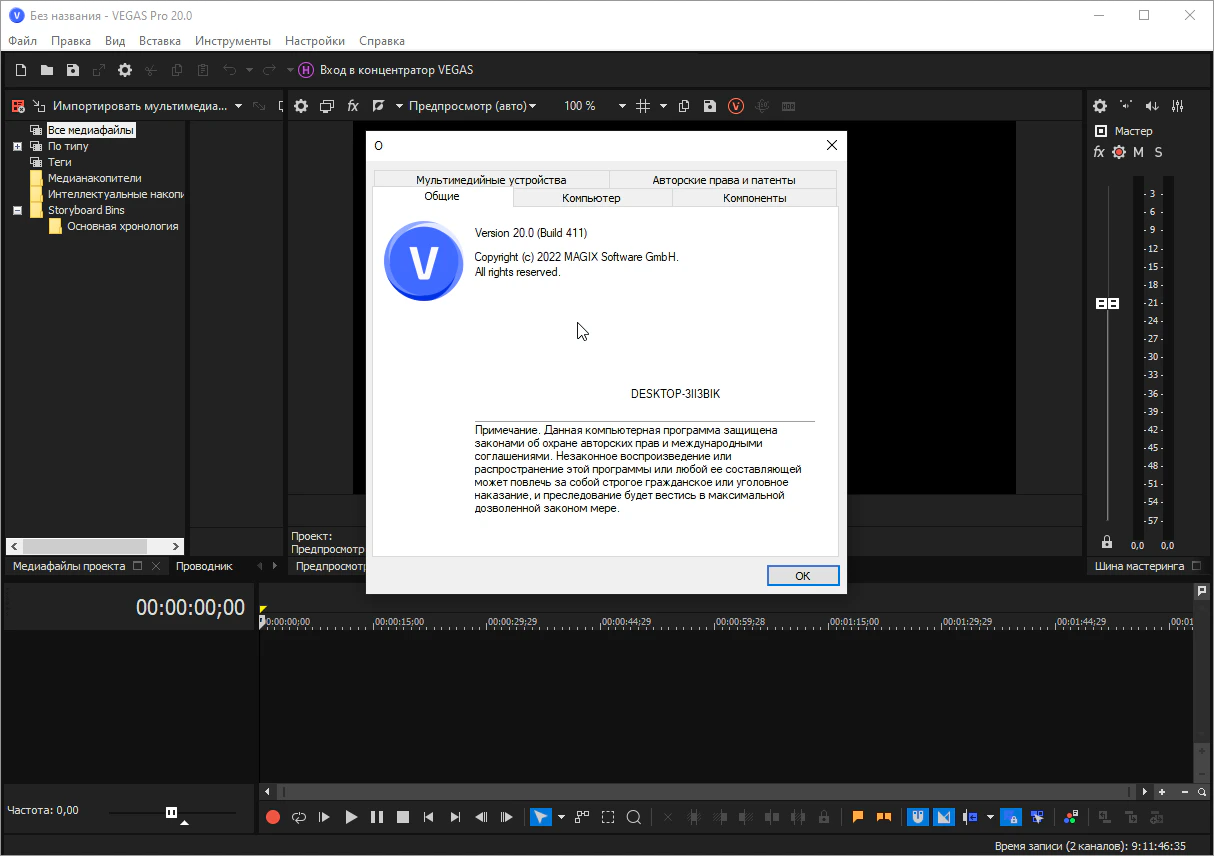Open Master bus FX button
Viewport: 1214px width, 856px height.
point(1099,152)
